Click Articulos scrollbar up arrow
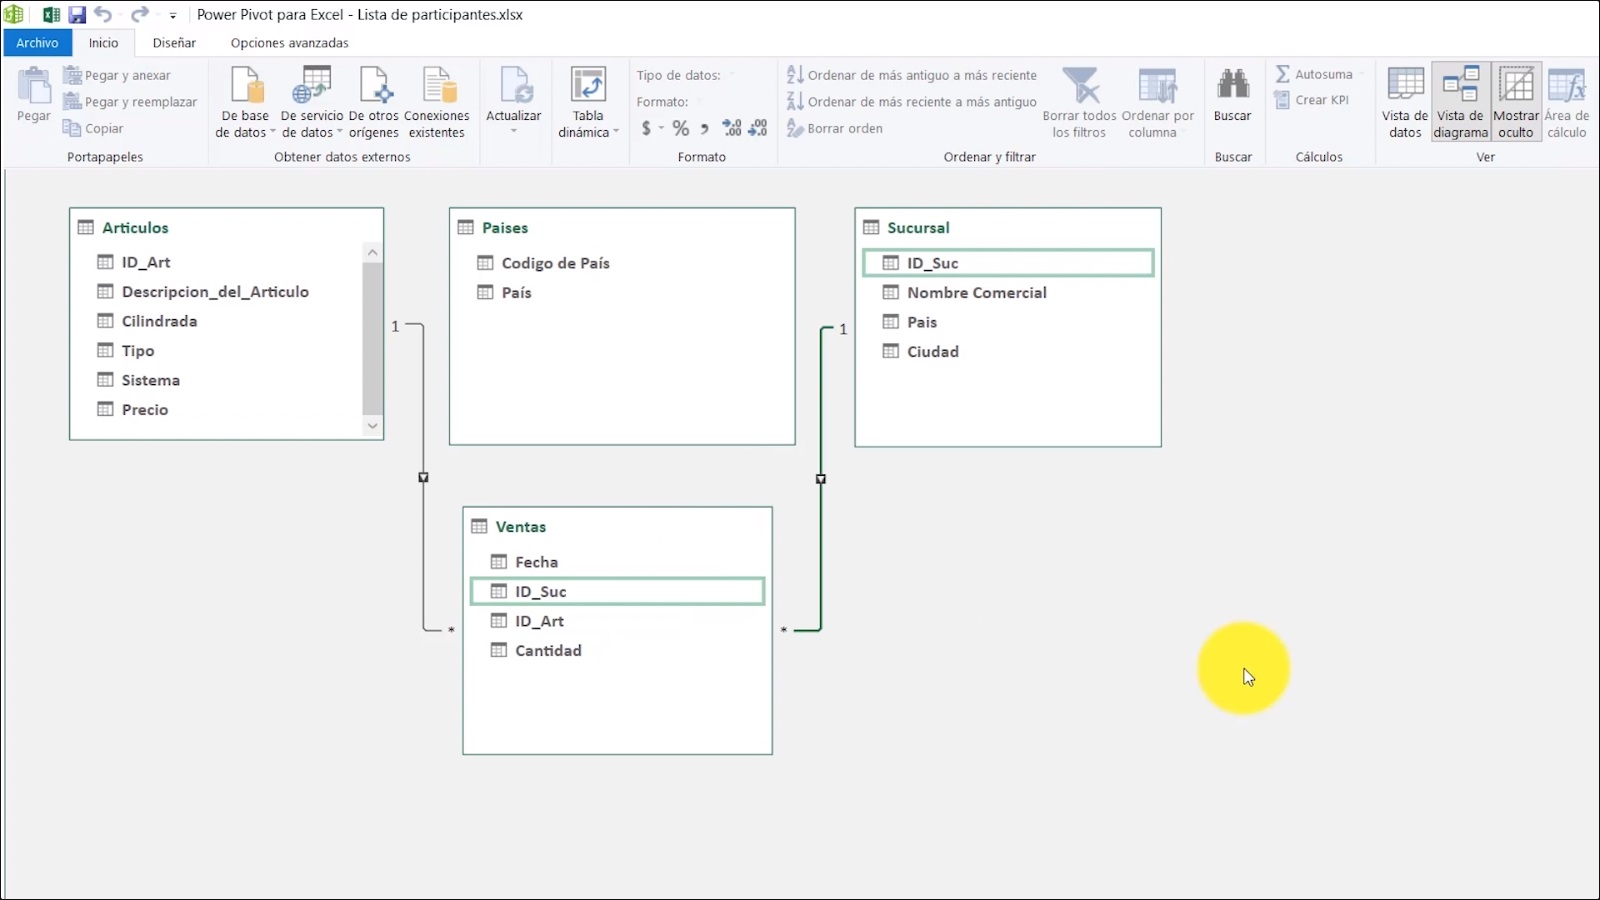This screenshot has height=900, width=1600. 372,253
